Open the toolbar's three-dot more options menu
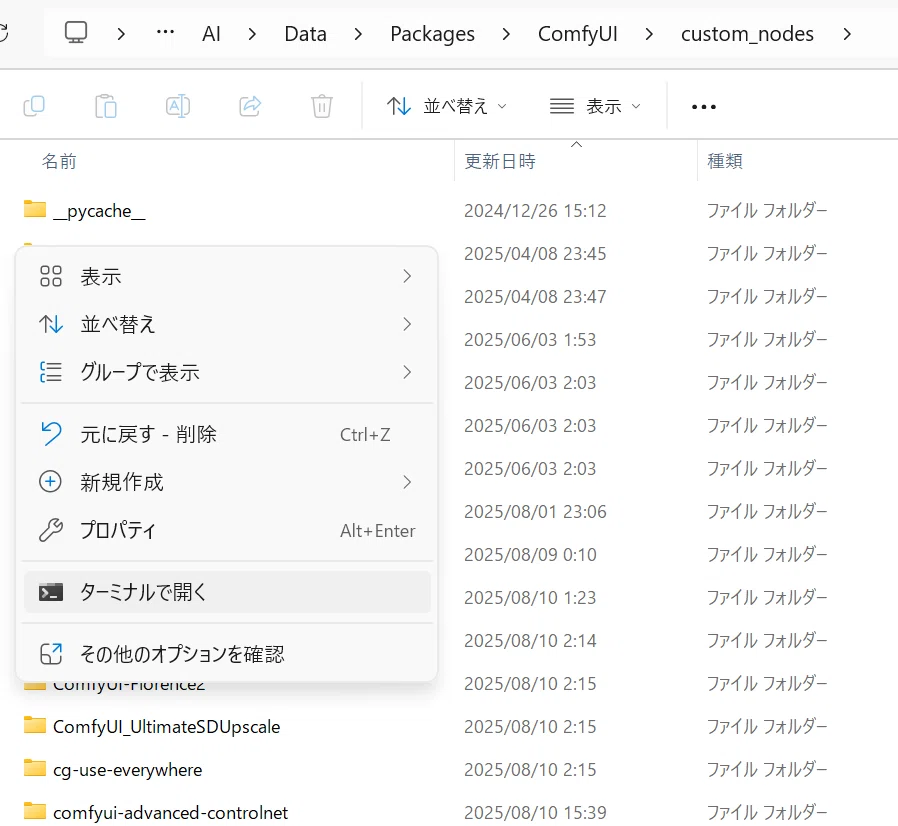898x826 pixels. pyautogui.click(x=704, y=107)
